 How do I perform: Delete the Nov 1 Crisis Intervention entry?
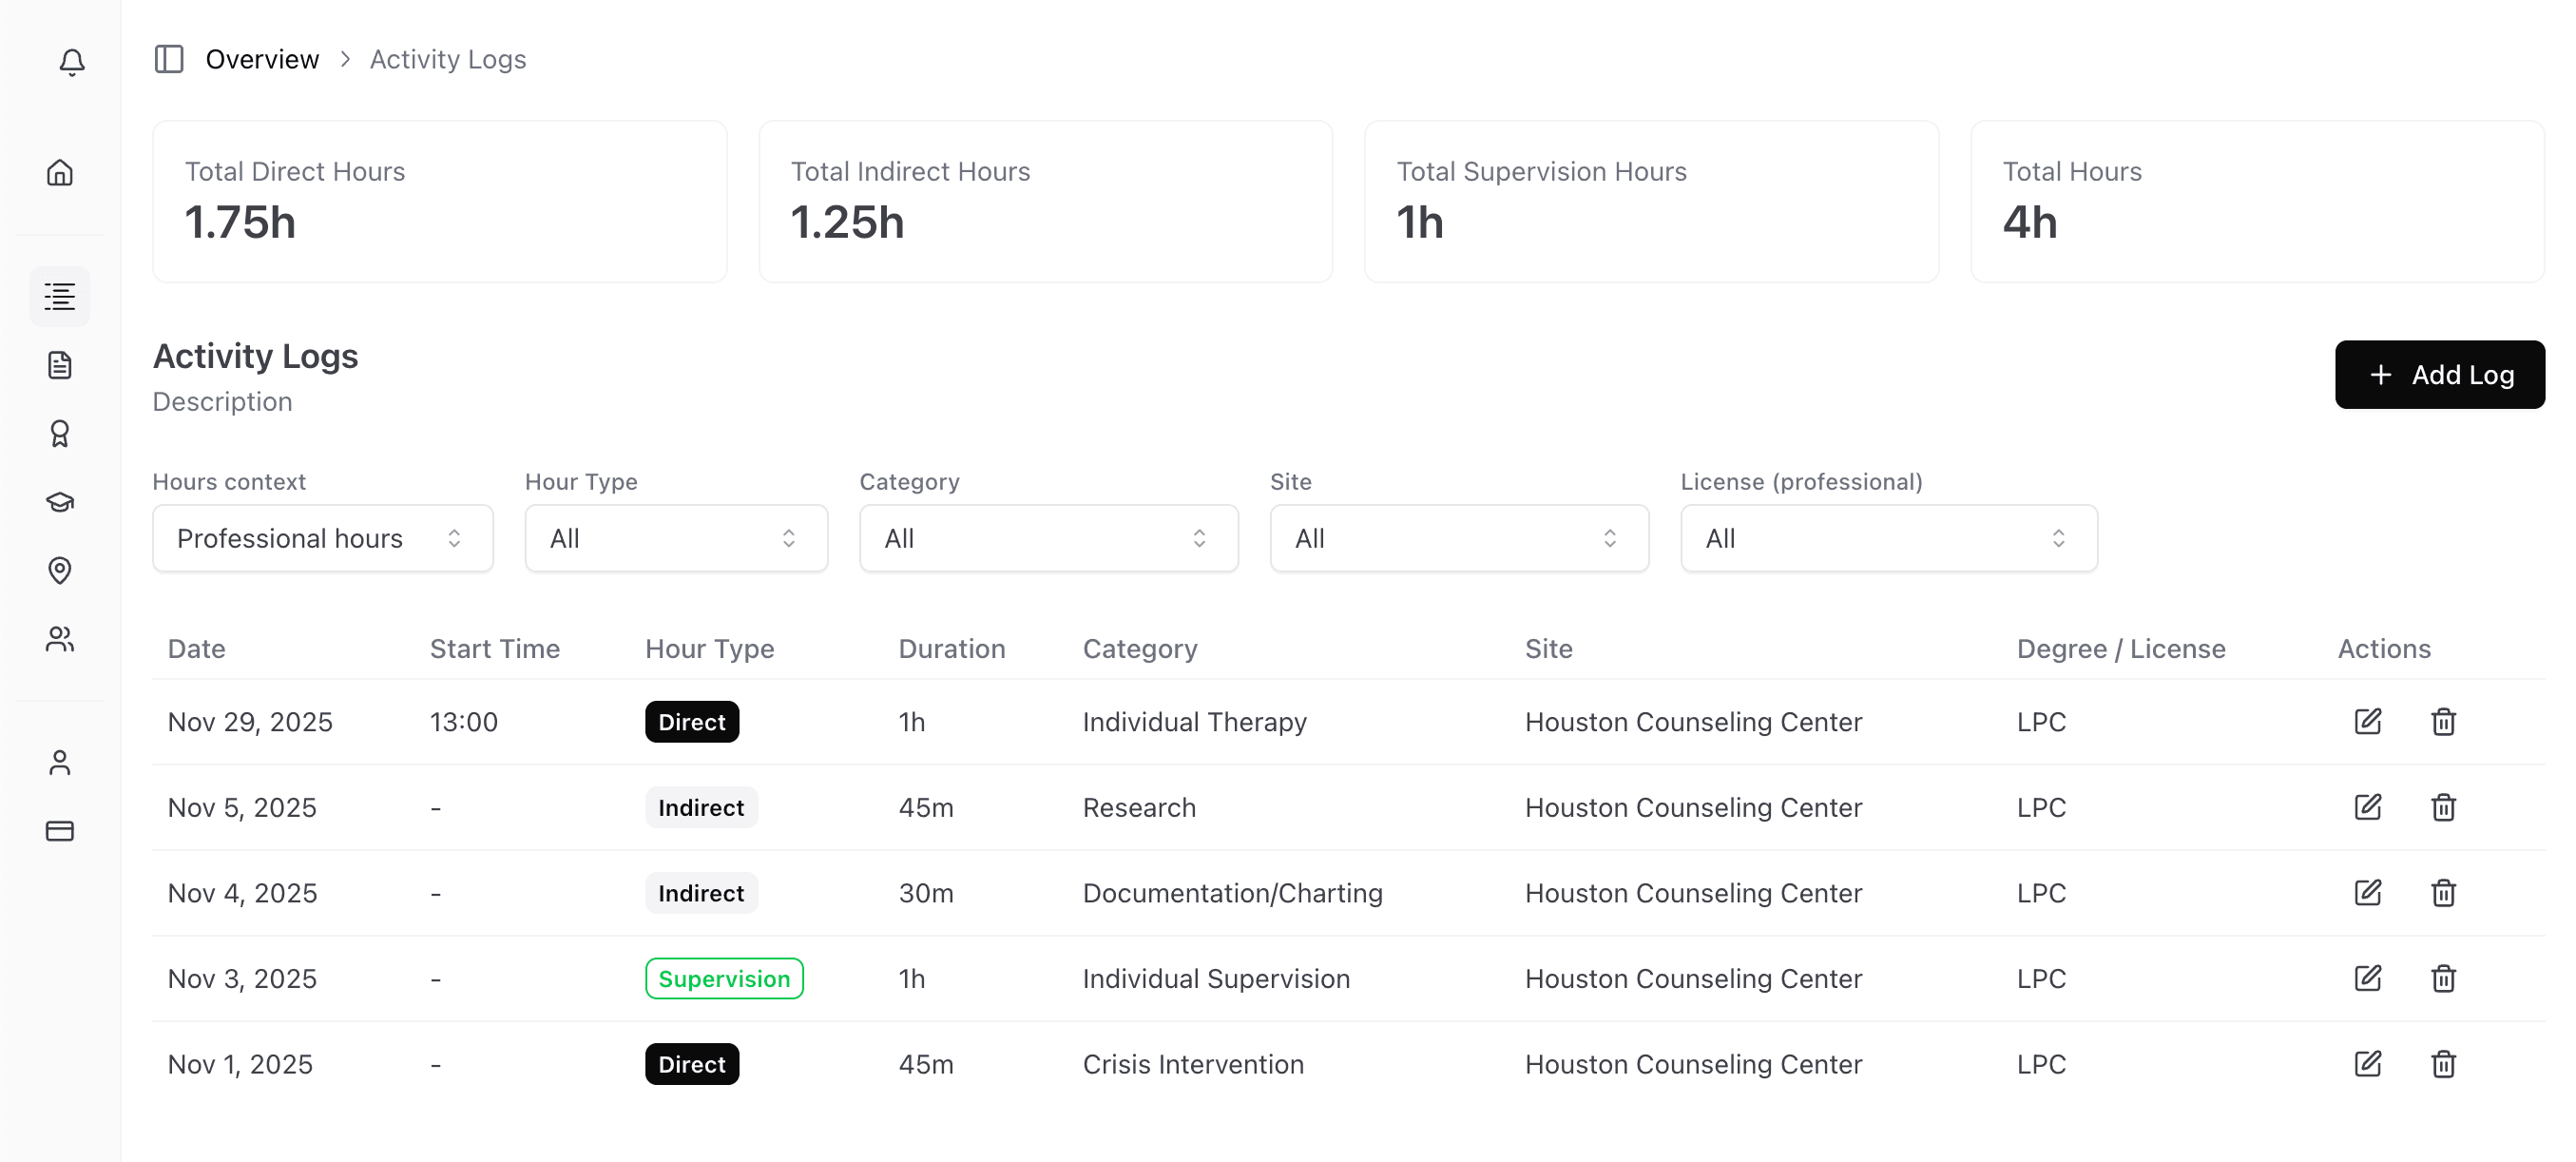pos(2443,1064)
